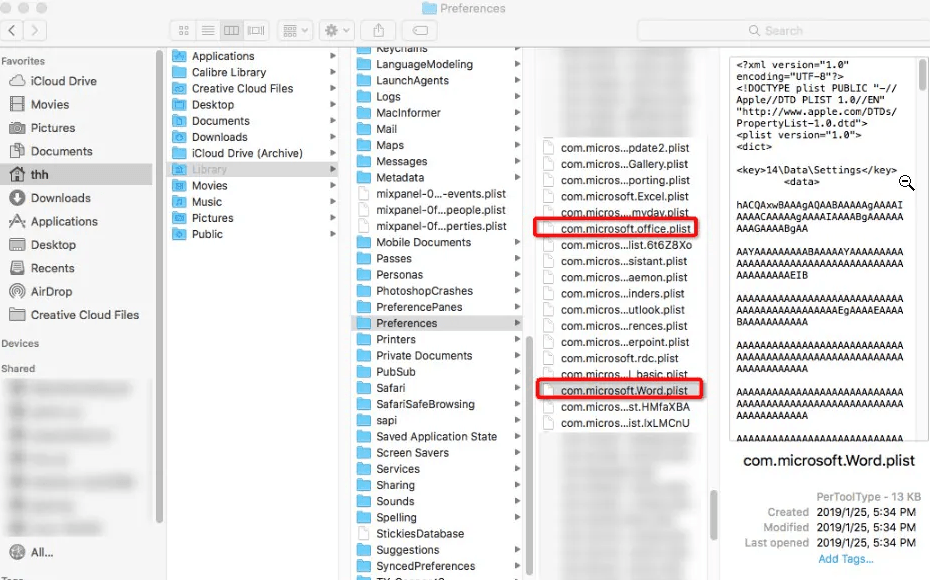The image size is (930, 580).
Task: Open Desktop in the Favorites sidebar
Action: pos(53,245)
